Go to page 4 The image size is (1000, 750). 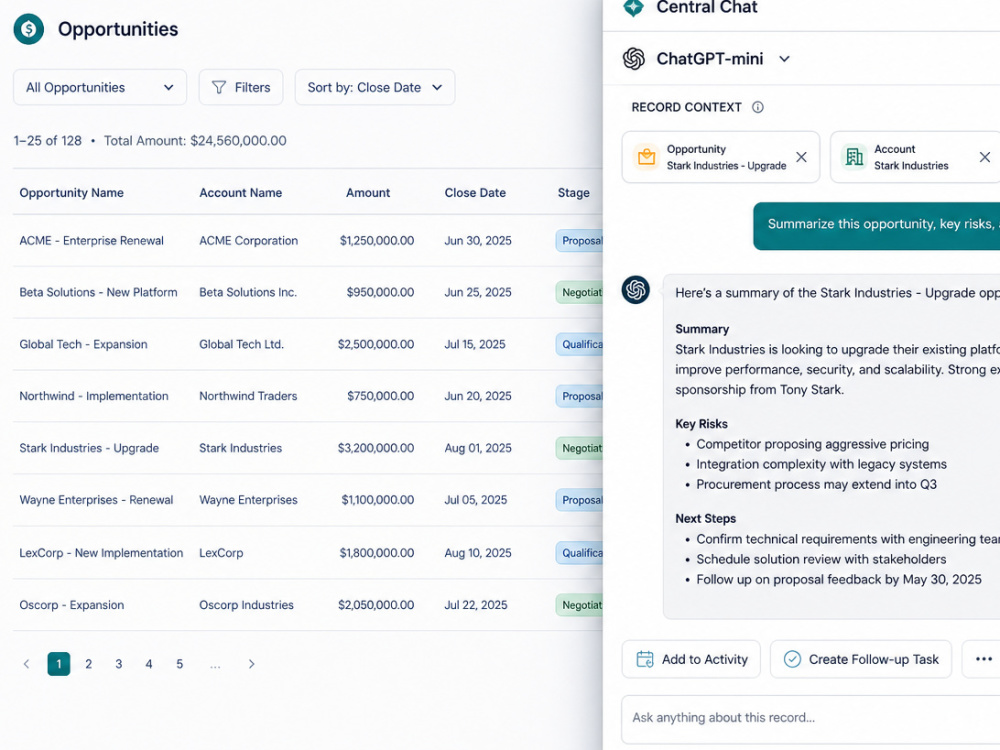149,664
